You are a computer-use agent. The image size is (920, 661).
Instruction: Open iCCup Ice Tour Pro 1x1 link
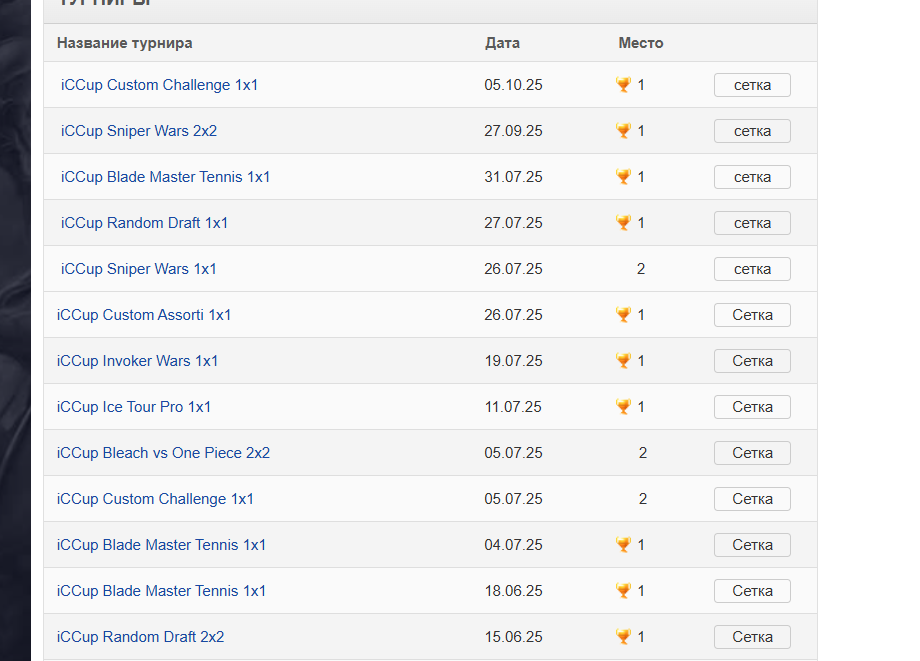134,407
